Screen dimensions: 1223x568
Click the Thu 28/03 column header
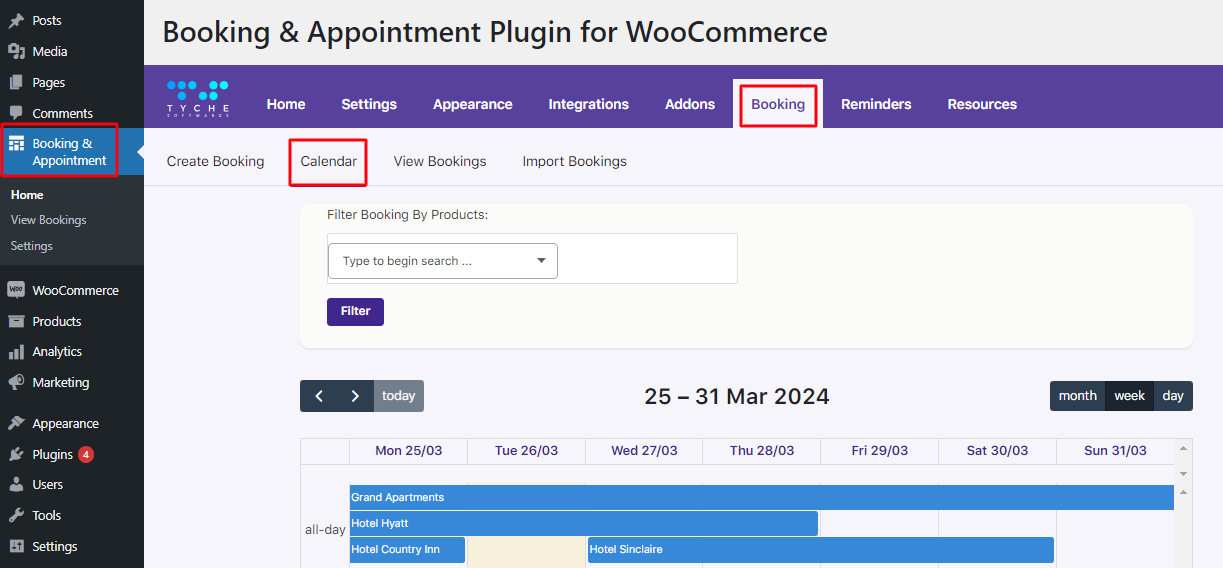click(762, 451)
